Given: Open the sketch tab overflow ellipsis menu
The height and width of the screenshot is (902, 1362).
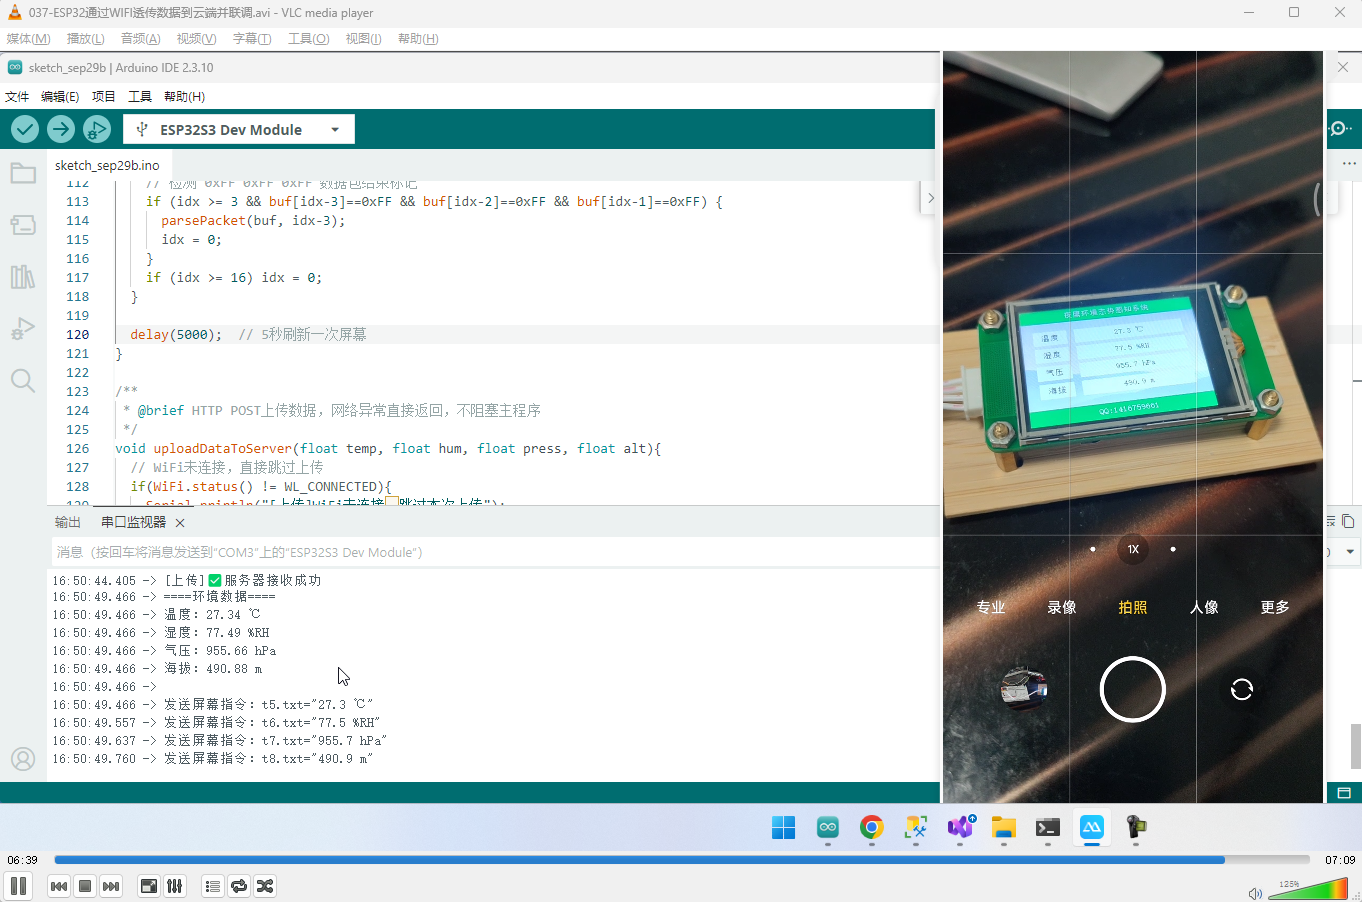Looking at the screenshot, I should pos(1349,164).
